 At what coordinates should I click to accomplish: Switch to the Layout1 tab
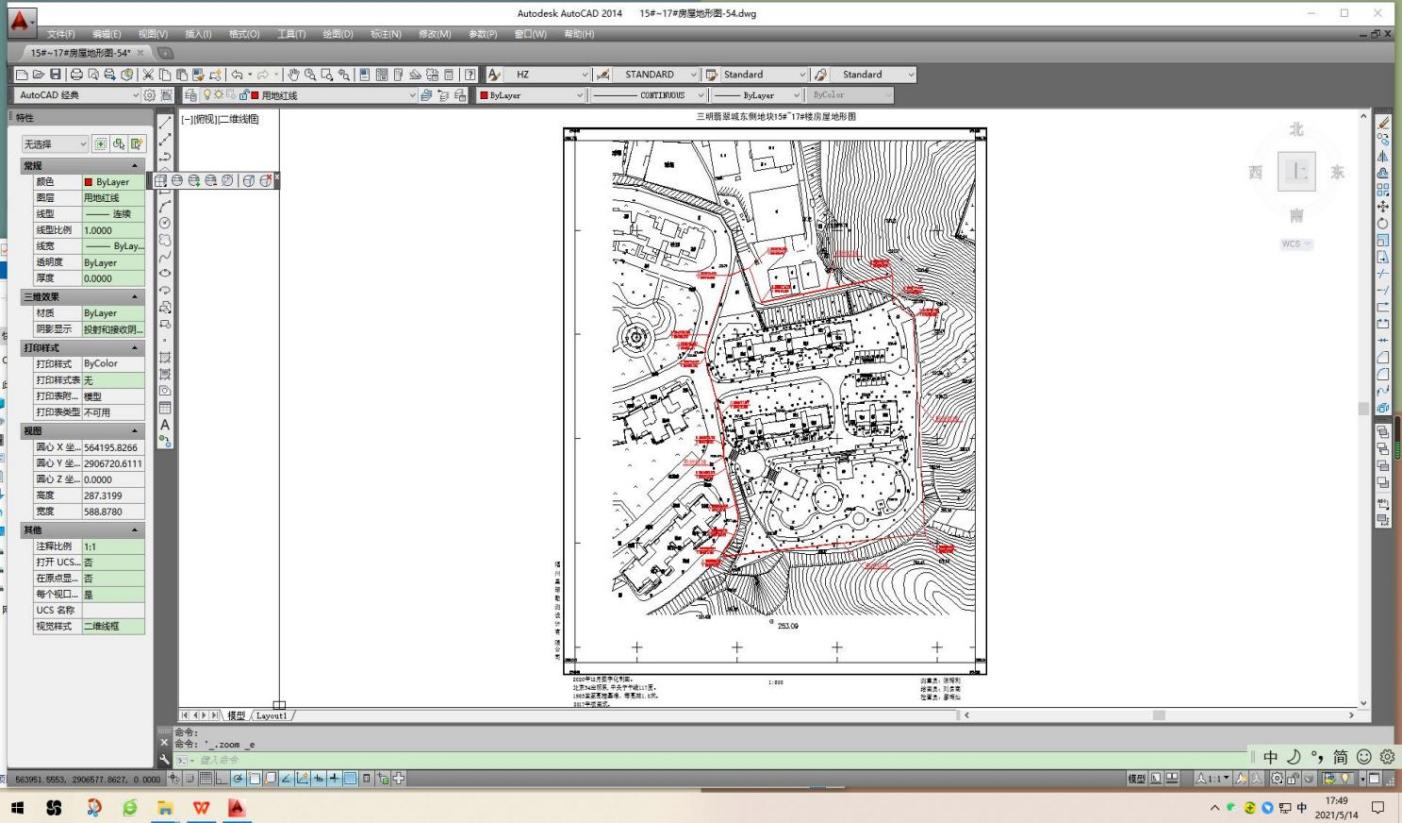pos(272,716)
